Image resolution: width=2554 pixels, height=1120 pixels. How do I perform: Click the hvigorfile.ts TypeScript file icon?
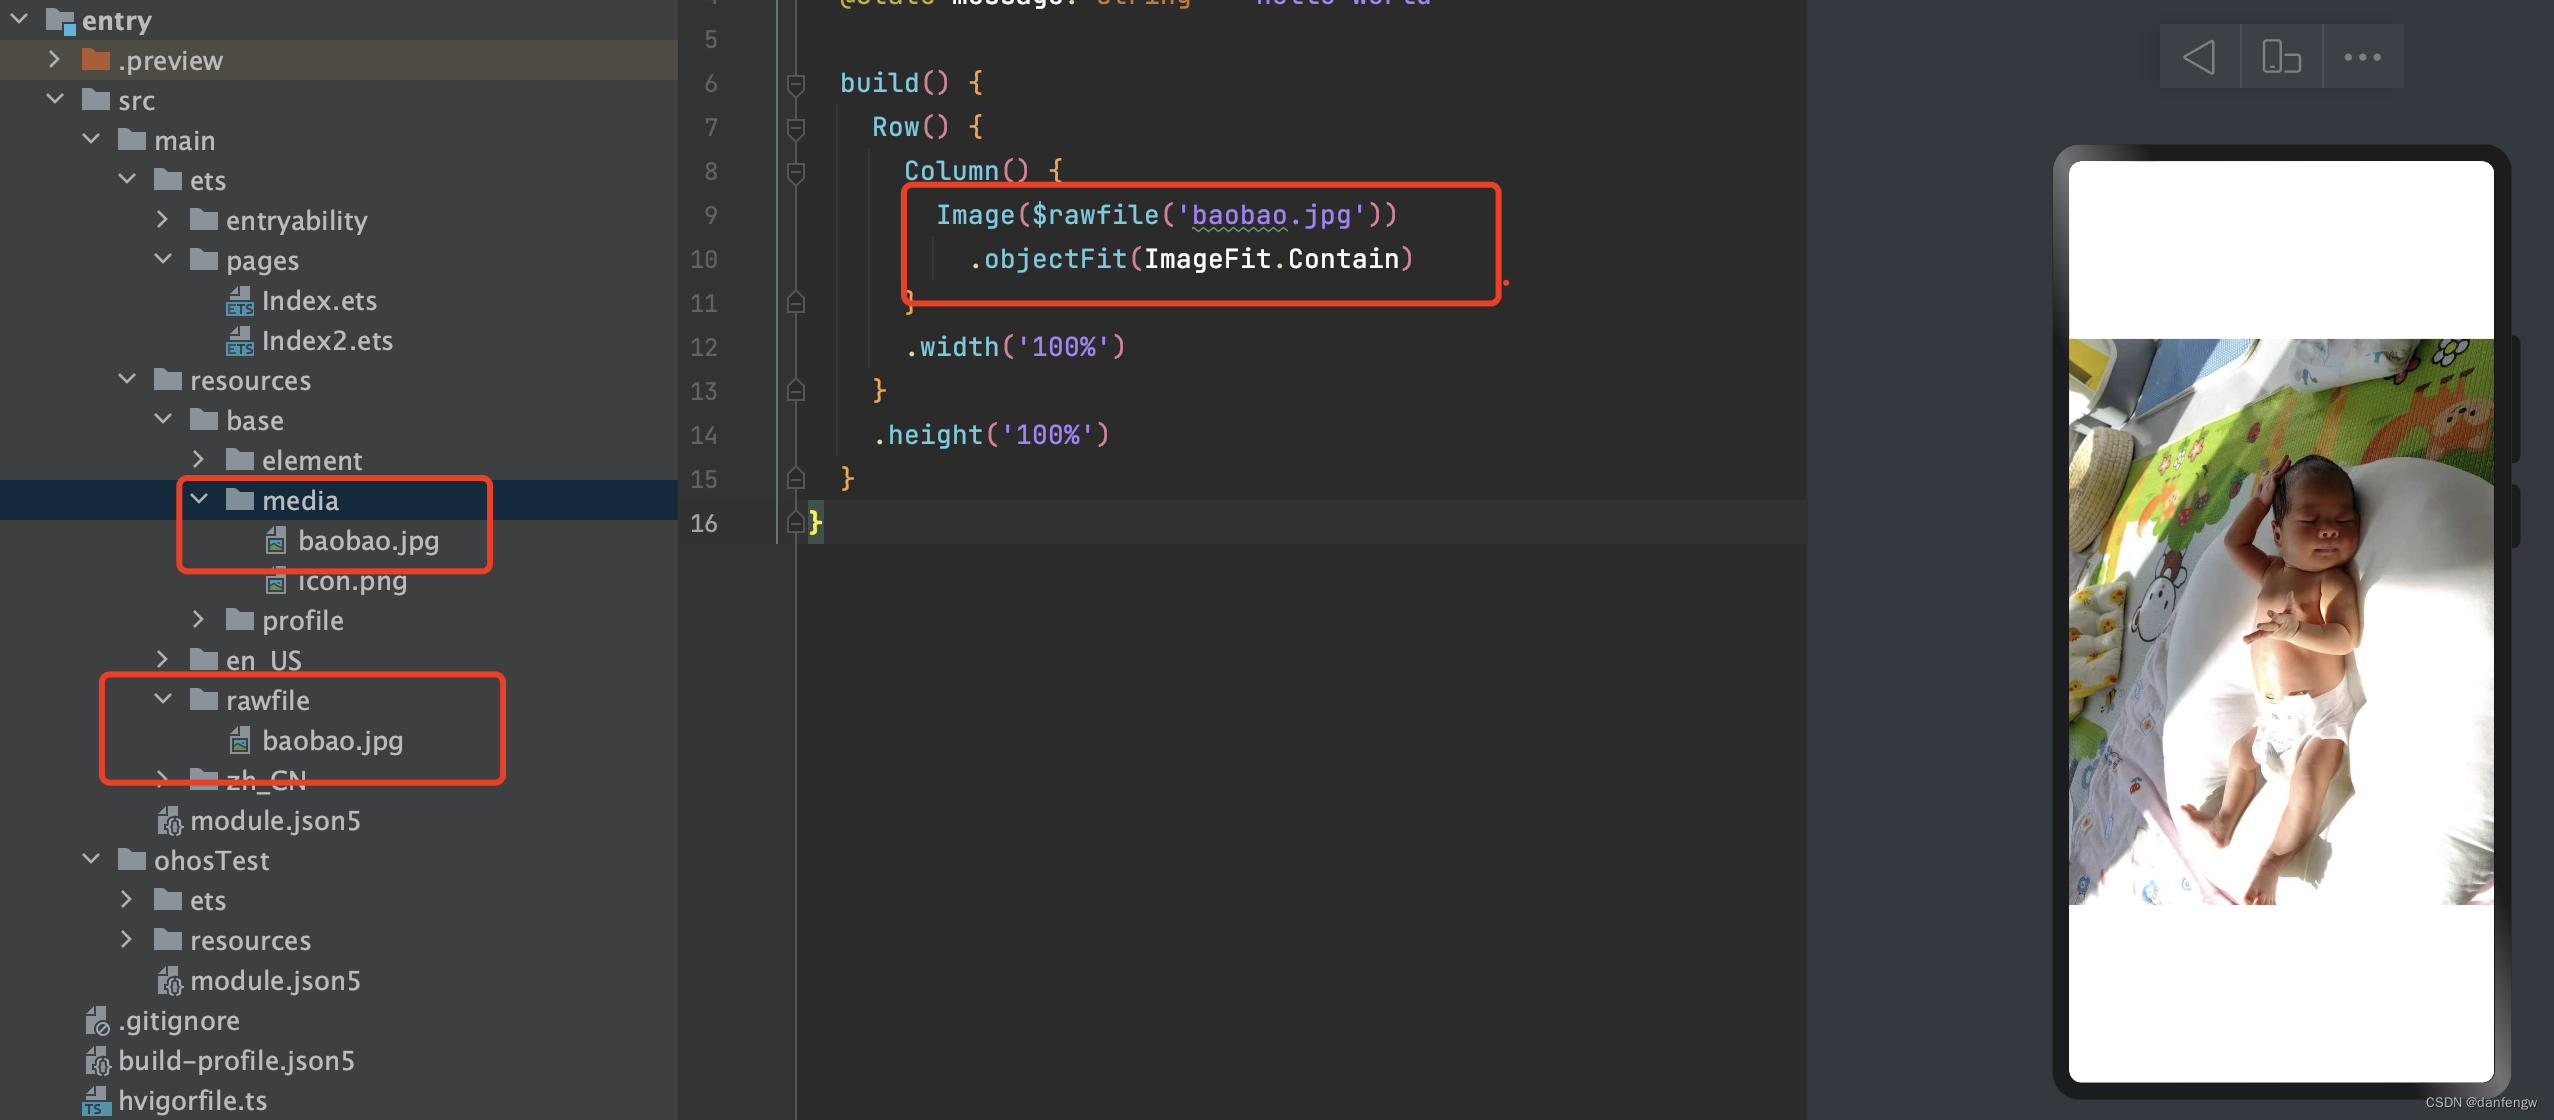pyautogui.click(x=96, y=1101)
